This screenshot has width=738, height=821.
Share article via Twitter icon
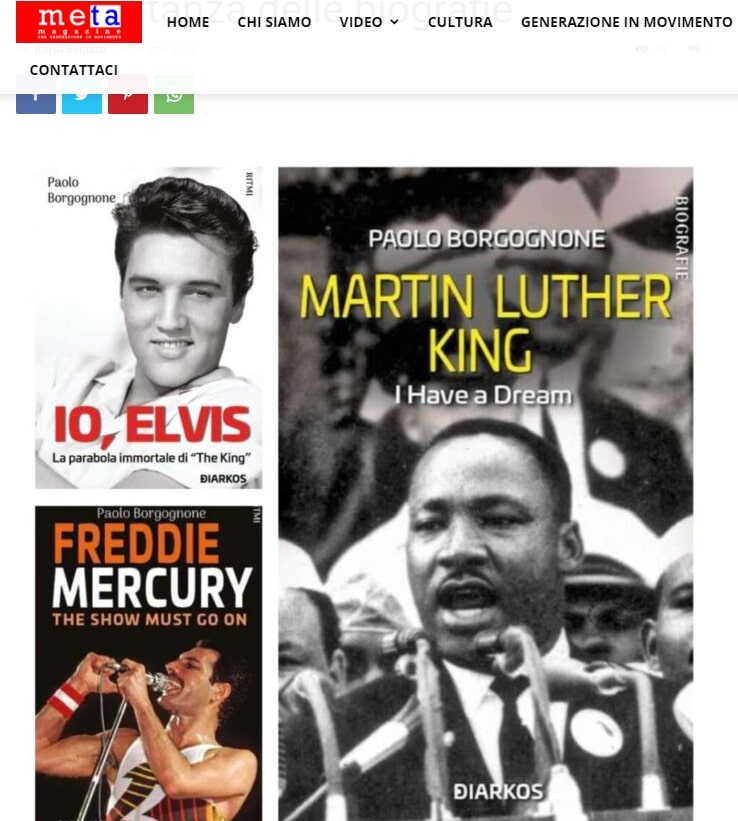[x=82, y=94]
